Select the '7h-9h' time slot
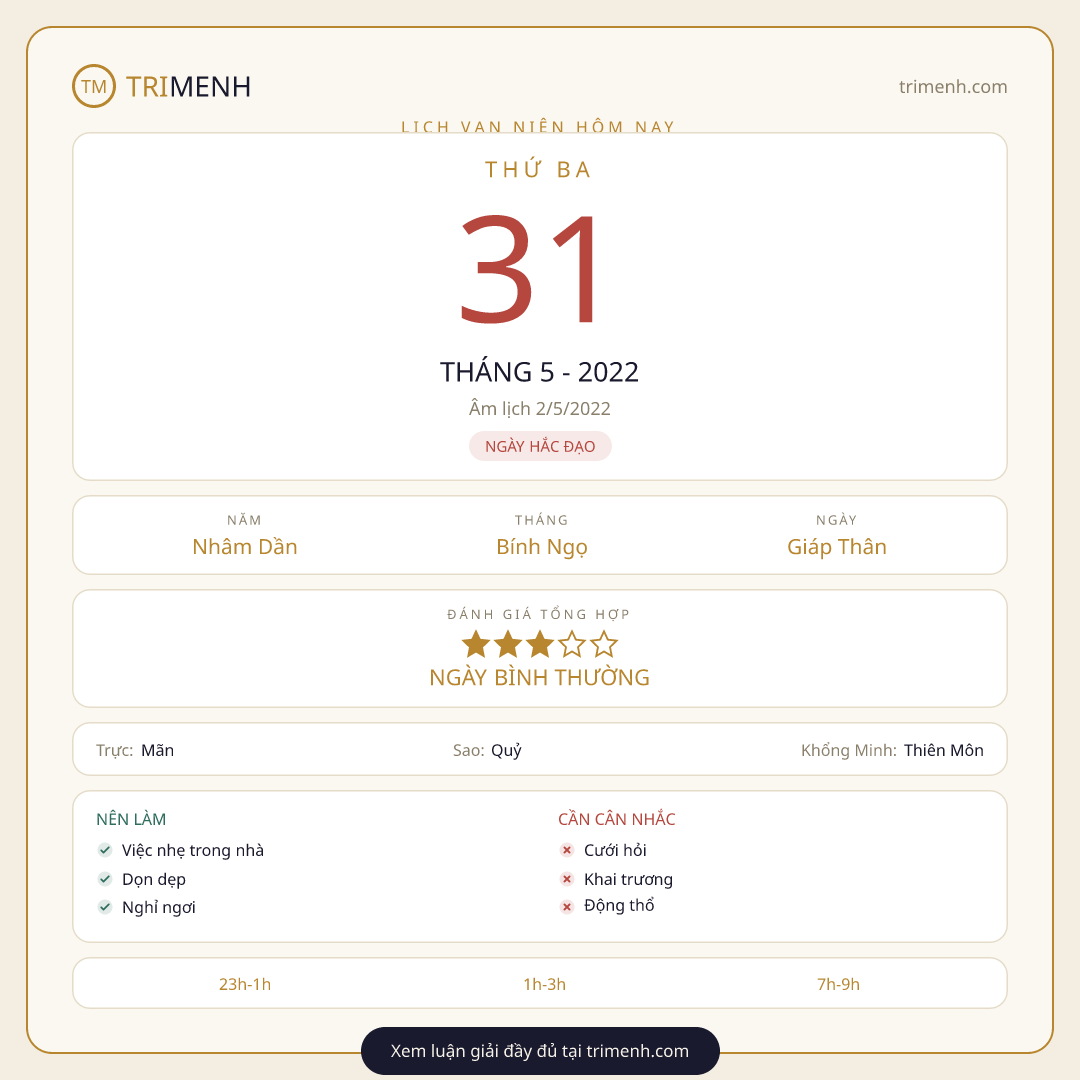Image resolution: width=1080 pixels, height=1080 pixels. (838, 984)
